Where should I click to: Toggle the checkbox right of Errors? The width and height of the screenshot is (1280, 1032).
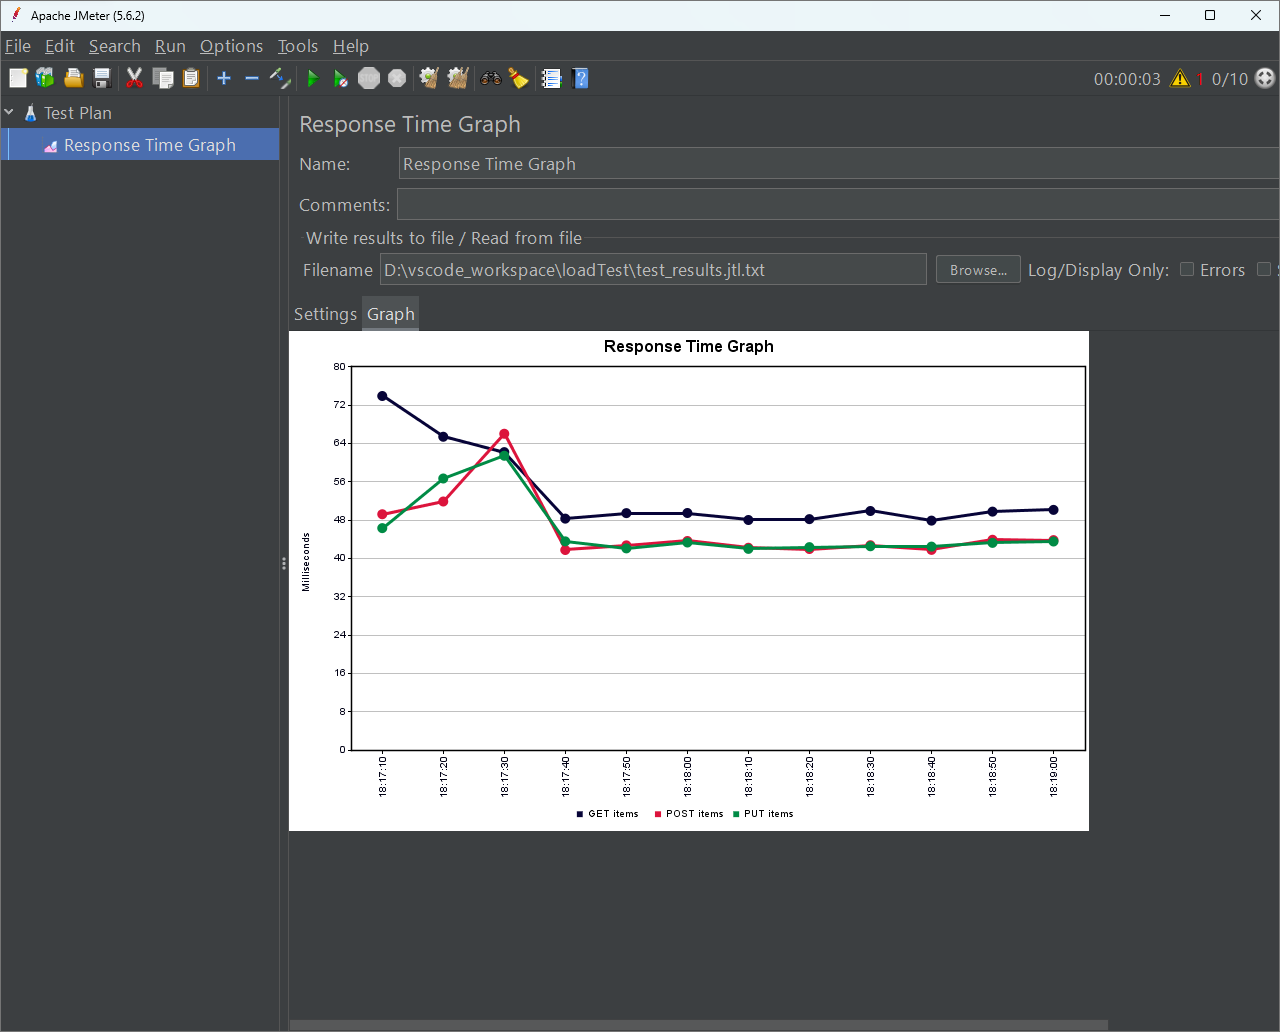pyautogui.click(x=1264, y=270)
